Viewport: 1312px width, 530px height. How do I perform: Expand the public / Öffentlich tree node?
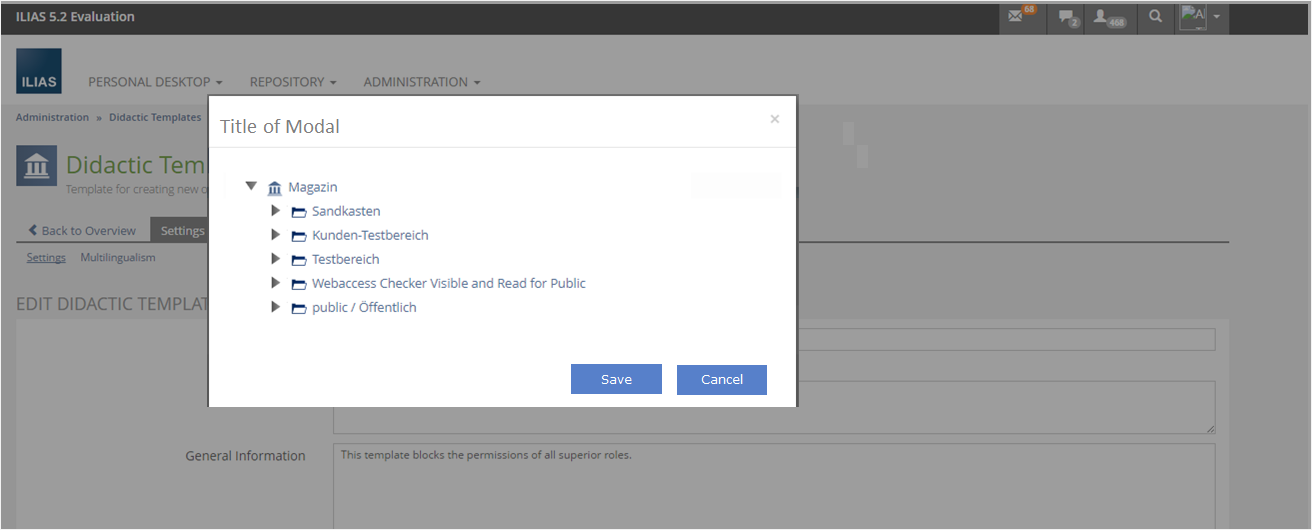[x=276, y=307]
